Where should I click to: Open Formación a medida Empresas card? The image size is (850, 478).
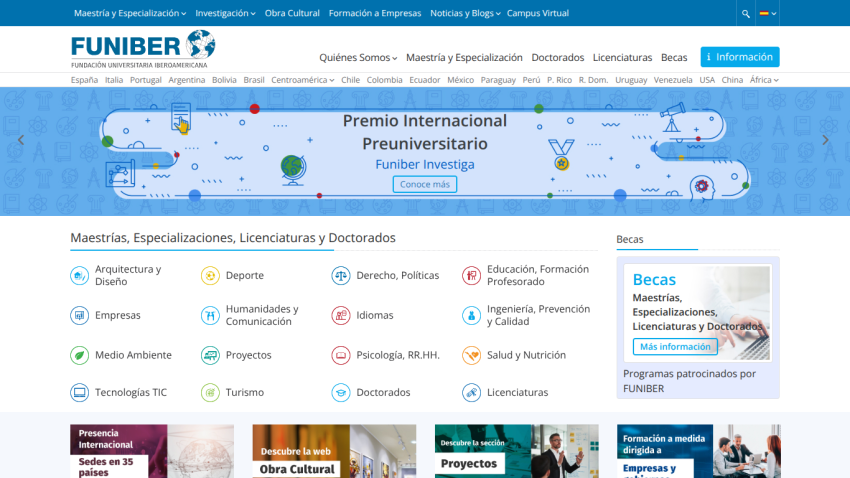click(x=699, y=451)
